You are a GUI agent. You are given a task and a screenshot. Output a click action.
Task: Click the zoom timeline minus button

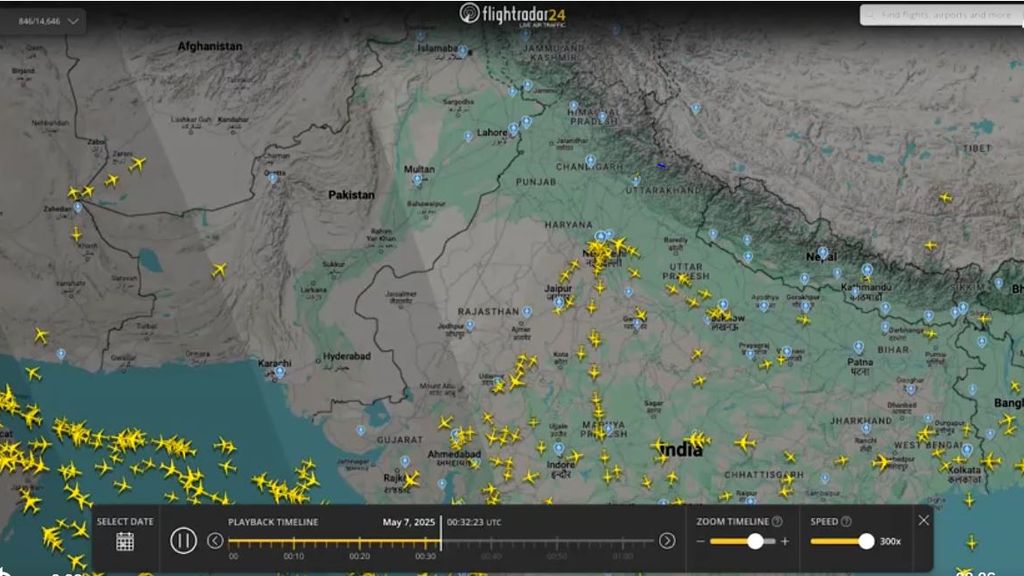click(x=700, y=541)
